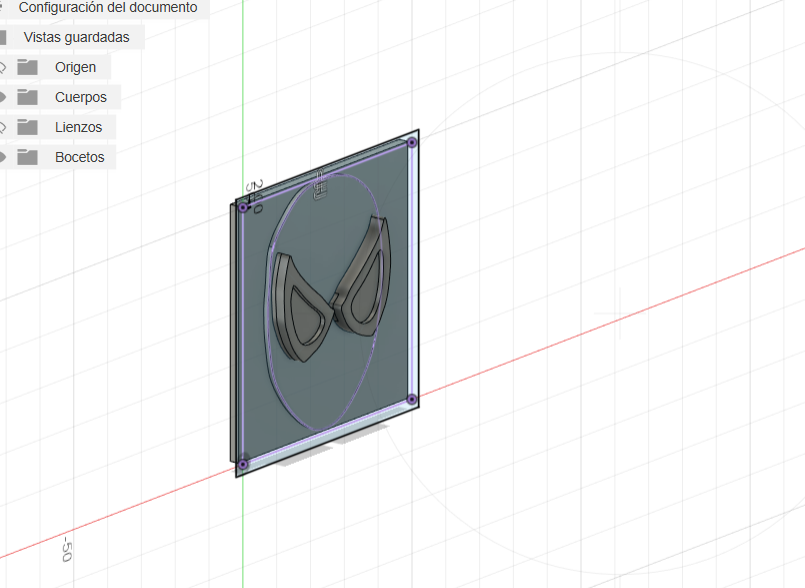Toggle visibility eye for Bocetos
Image resolution: width=805 pixels, height=588 pixels.
click(3, 157)
